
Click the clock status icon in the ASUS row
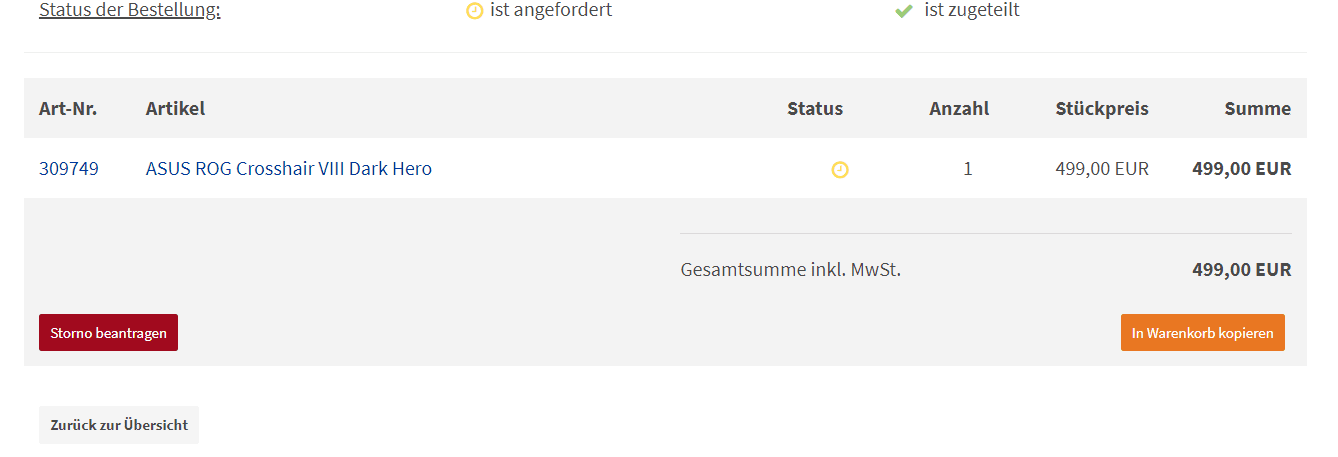coord(840,170)
